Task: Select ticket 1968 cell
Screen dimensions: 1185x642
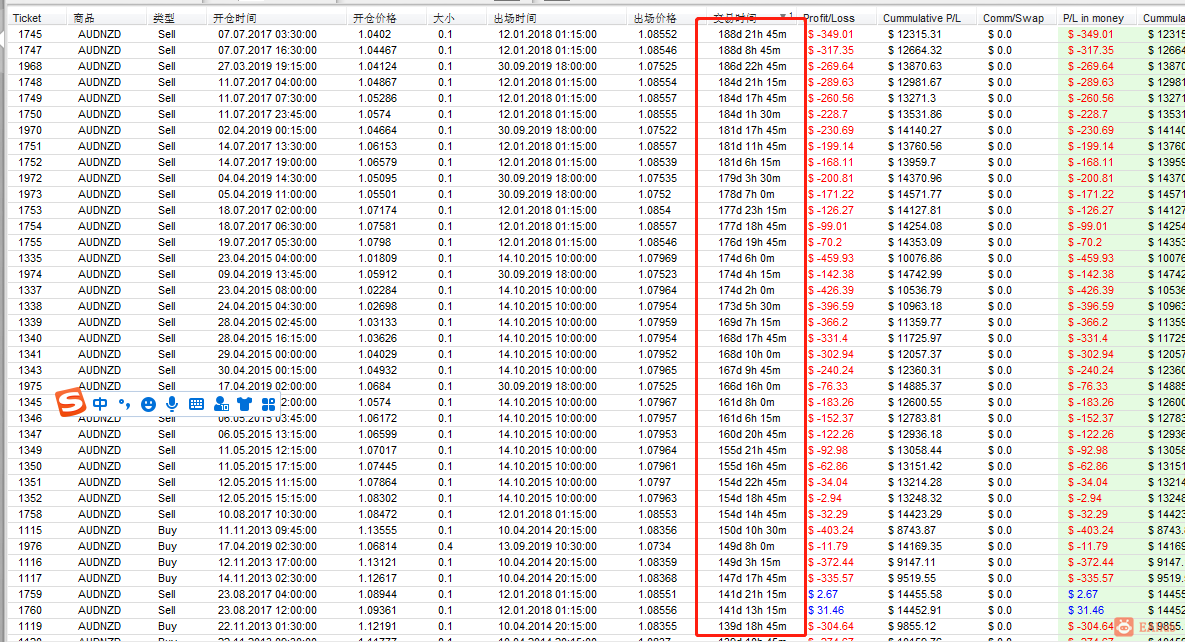Action: 30,66
